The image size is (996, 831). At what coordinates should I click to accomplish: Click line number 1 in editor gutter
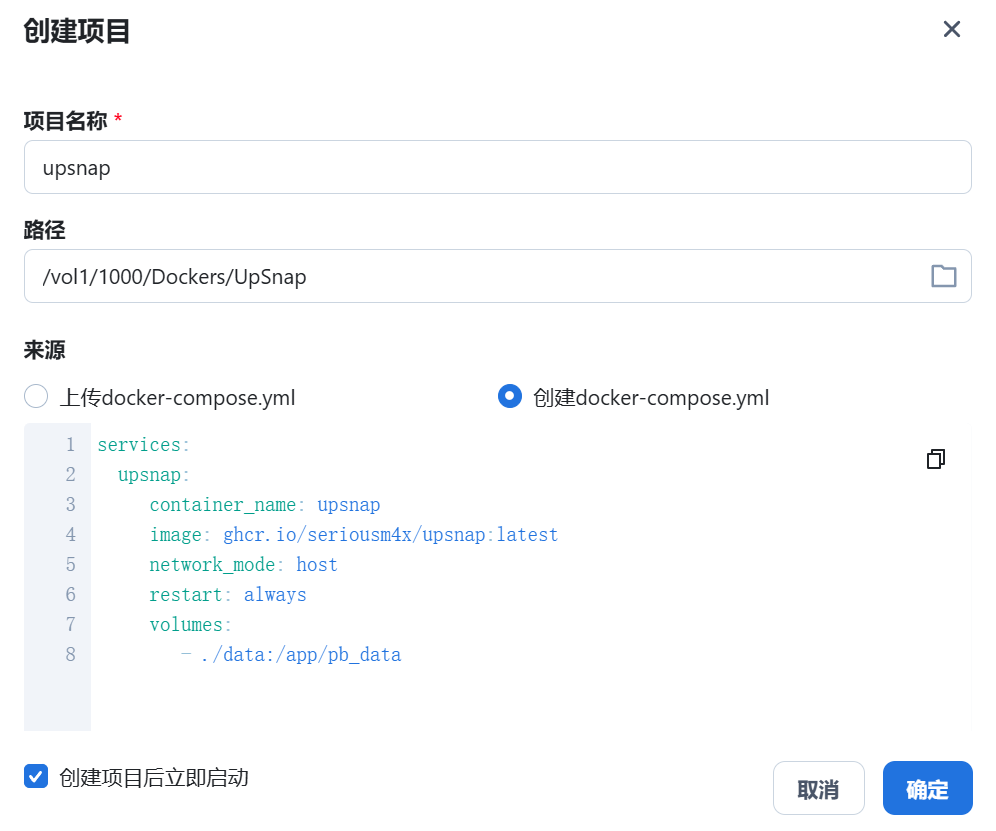coord(71,445)
